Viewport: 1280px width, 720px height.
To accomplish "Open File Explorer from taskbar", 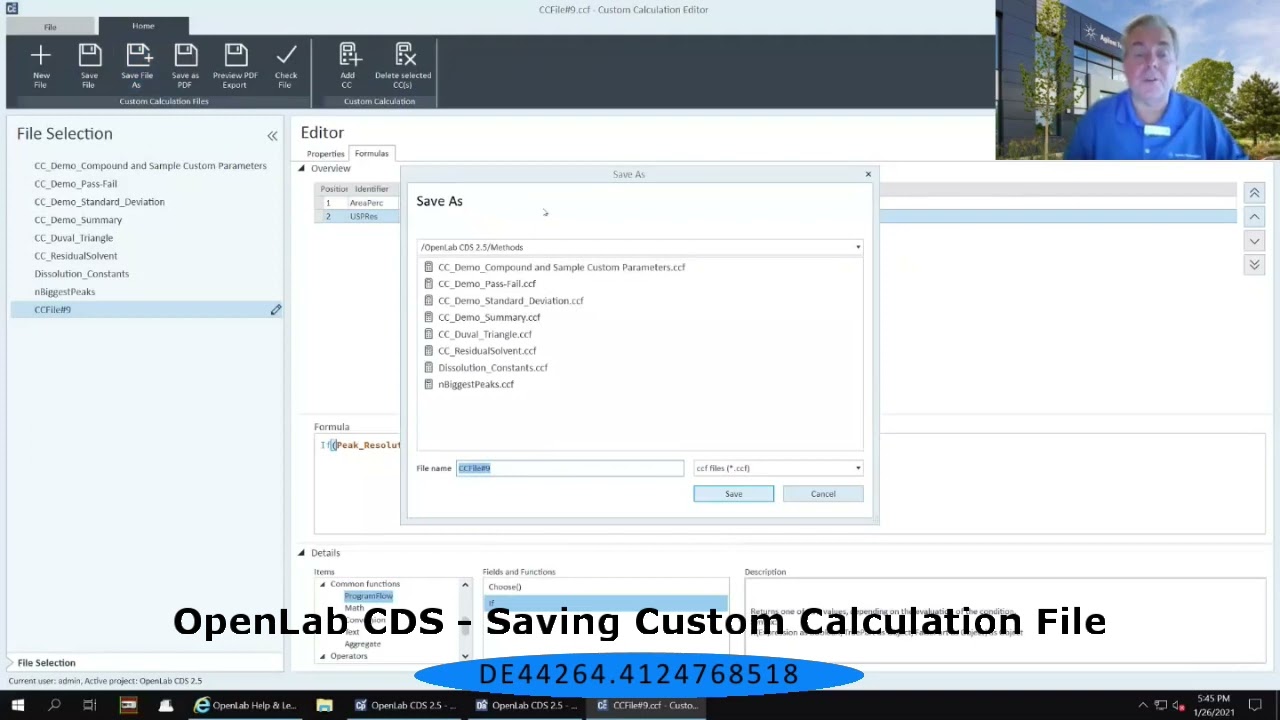I will pyautogui.click(x=324, y=705).
